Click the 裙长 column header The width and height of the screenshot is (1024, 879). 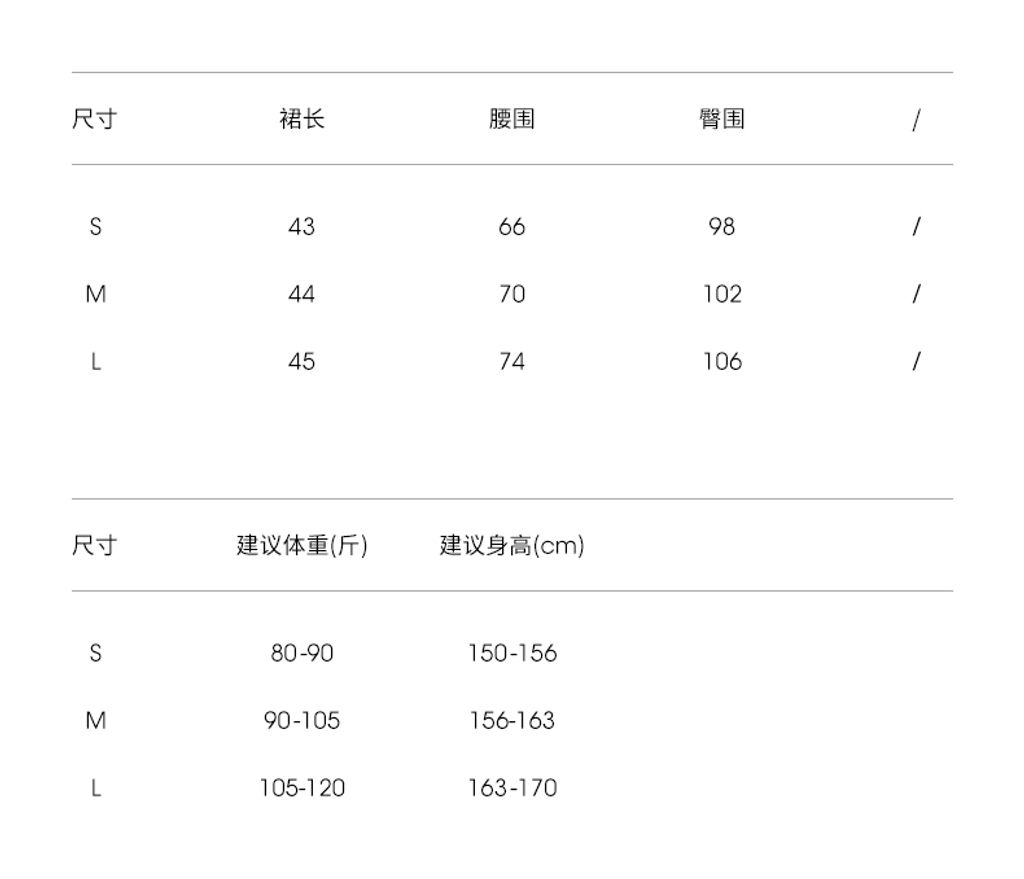tap(301, 120)
